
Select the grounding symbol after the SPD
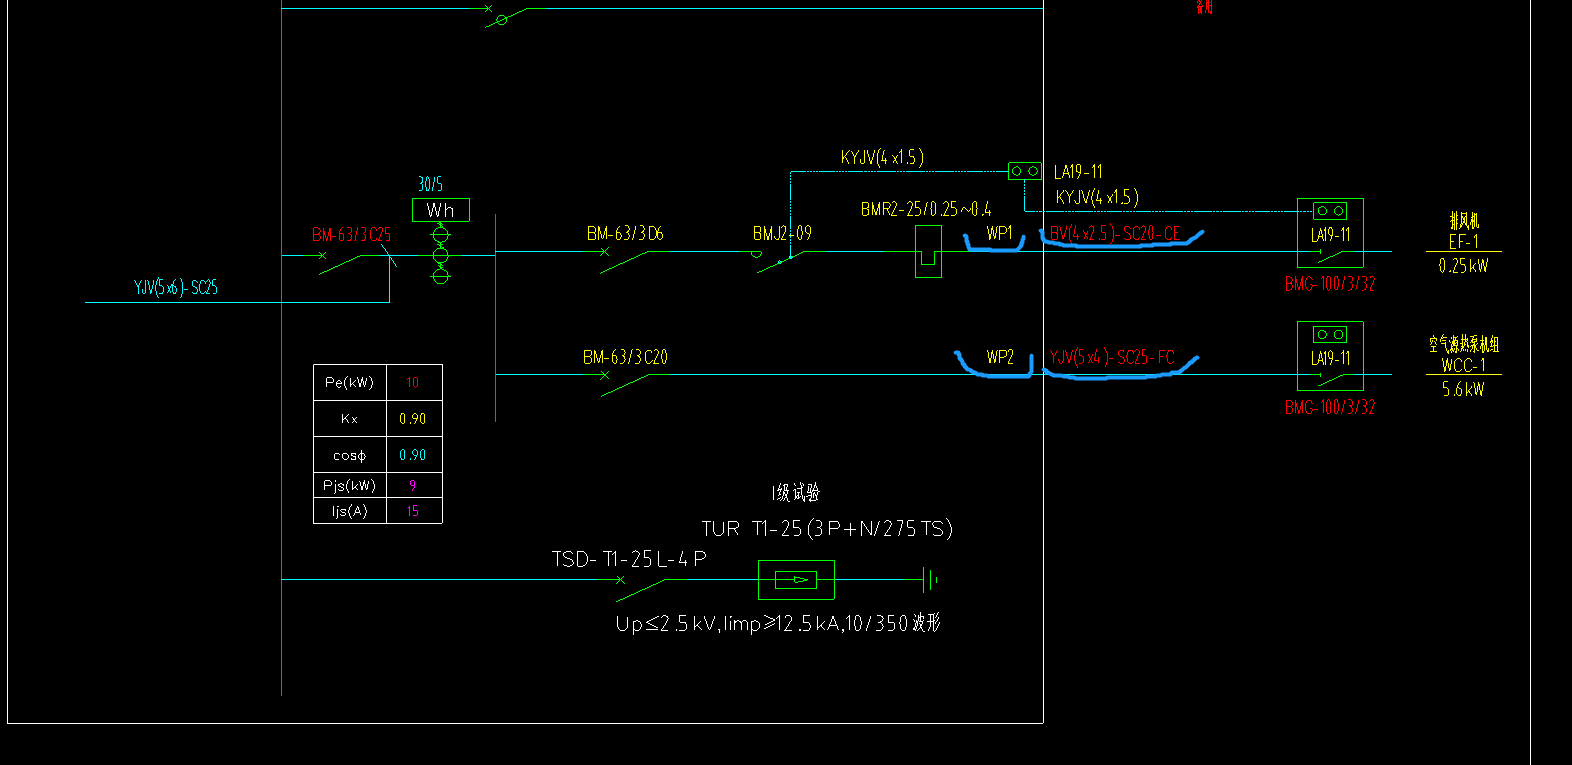coord(930,579)
